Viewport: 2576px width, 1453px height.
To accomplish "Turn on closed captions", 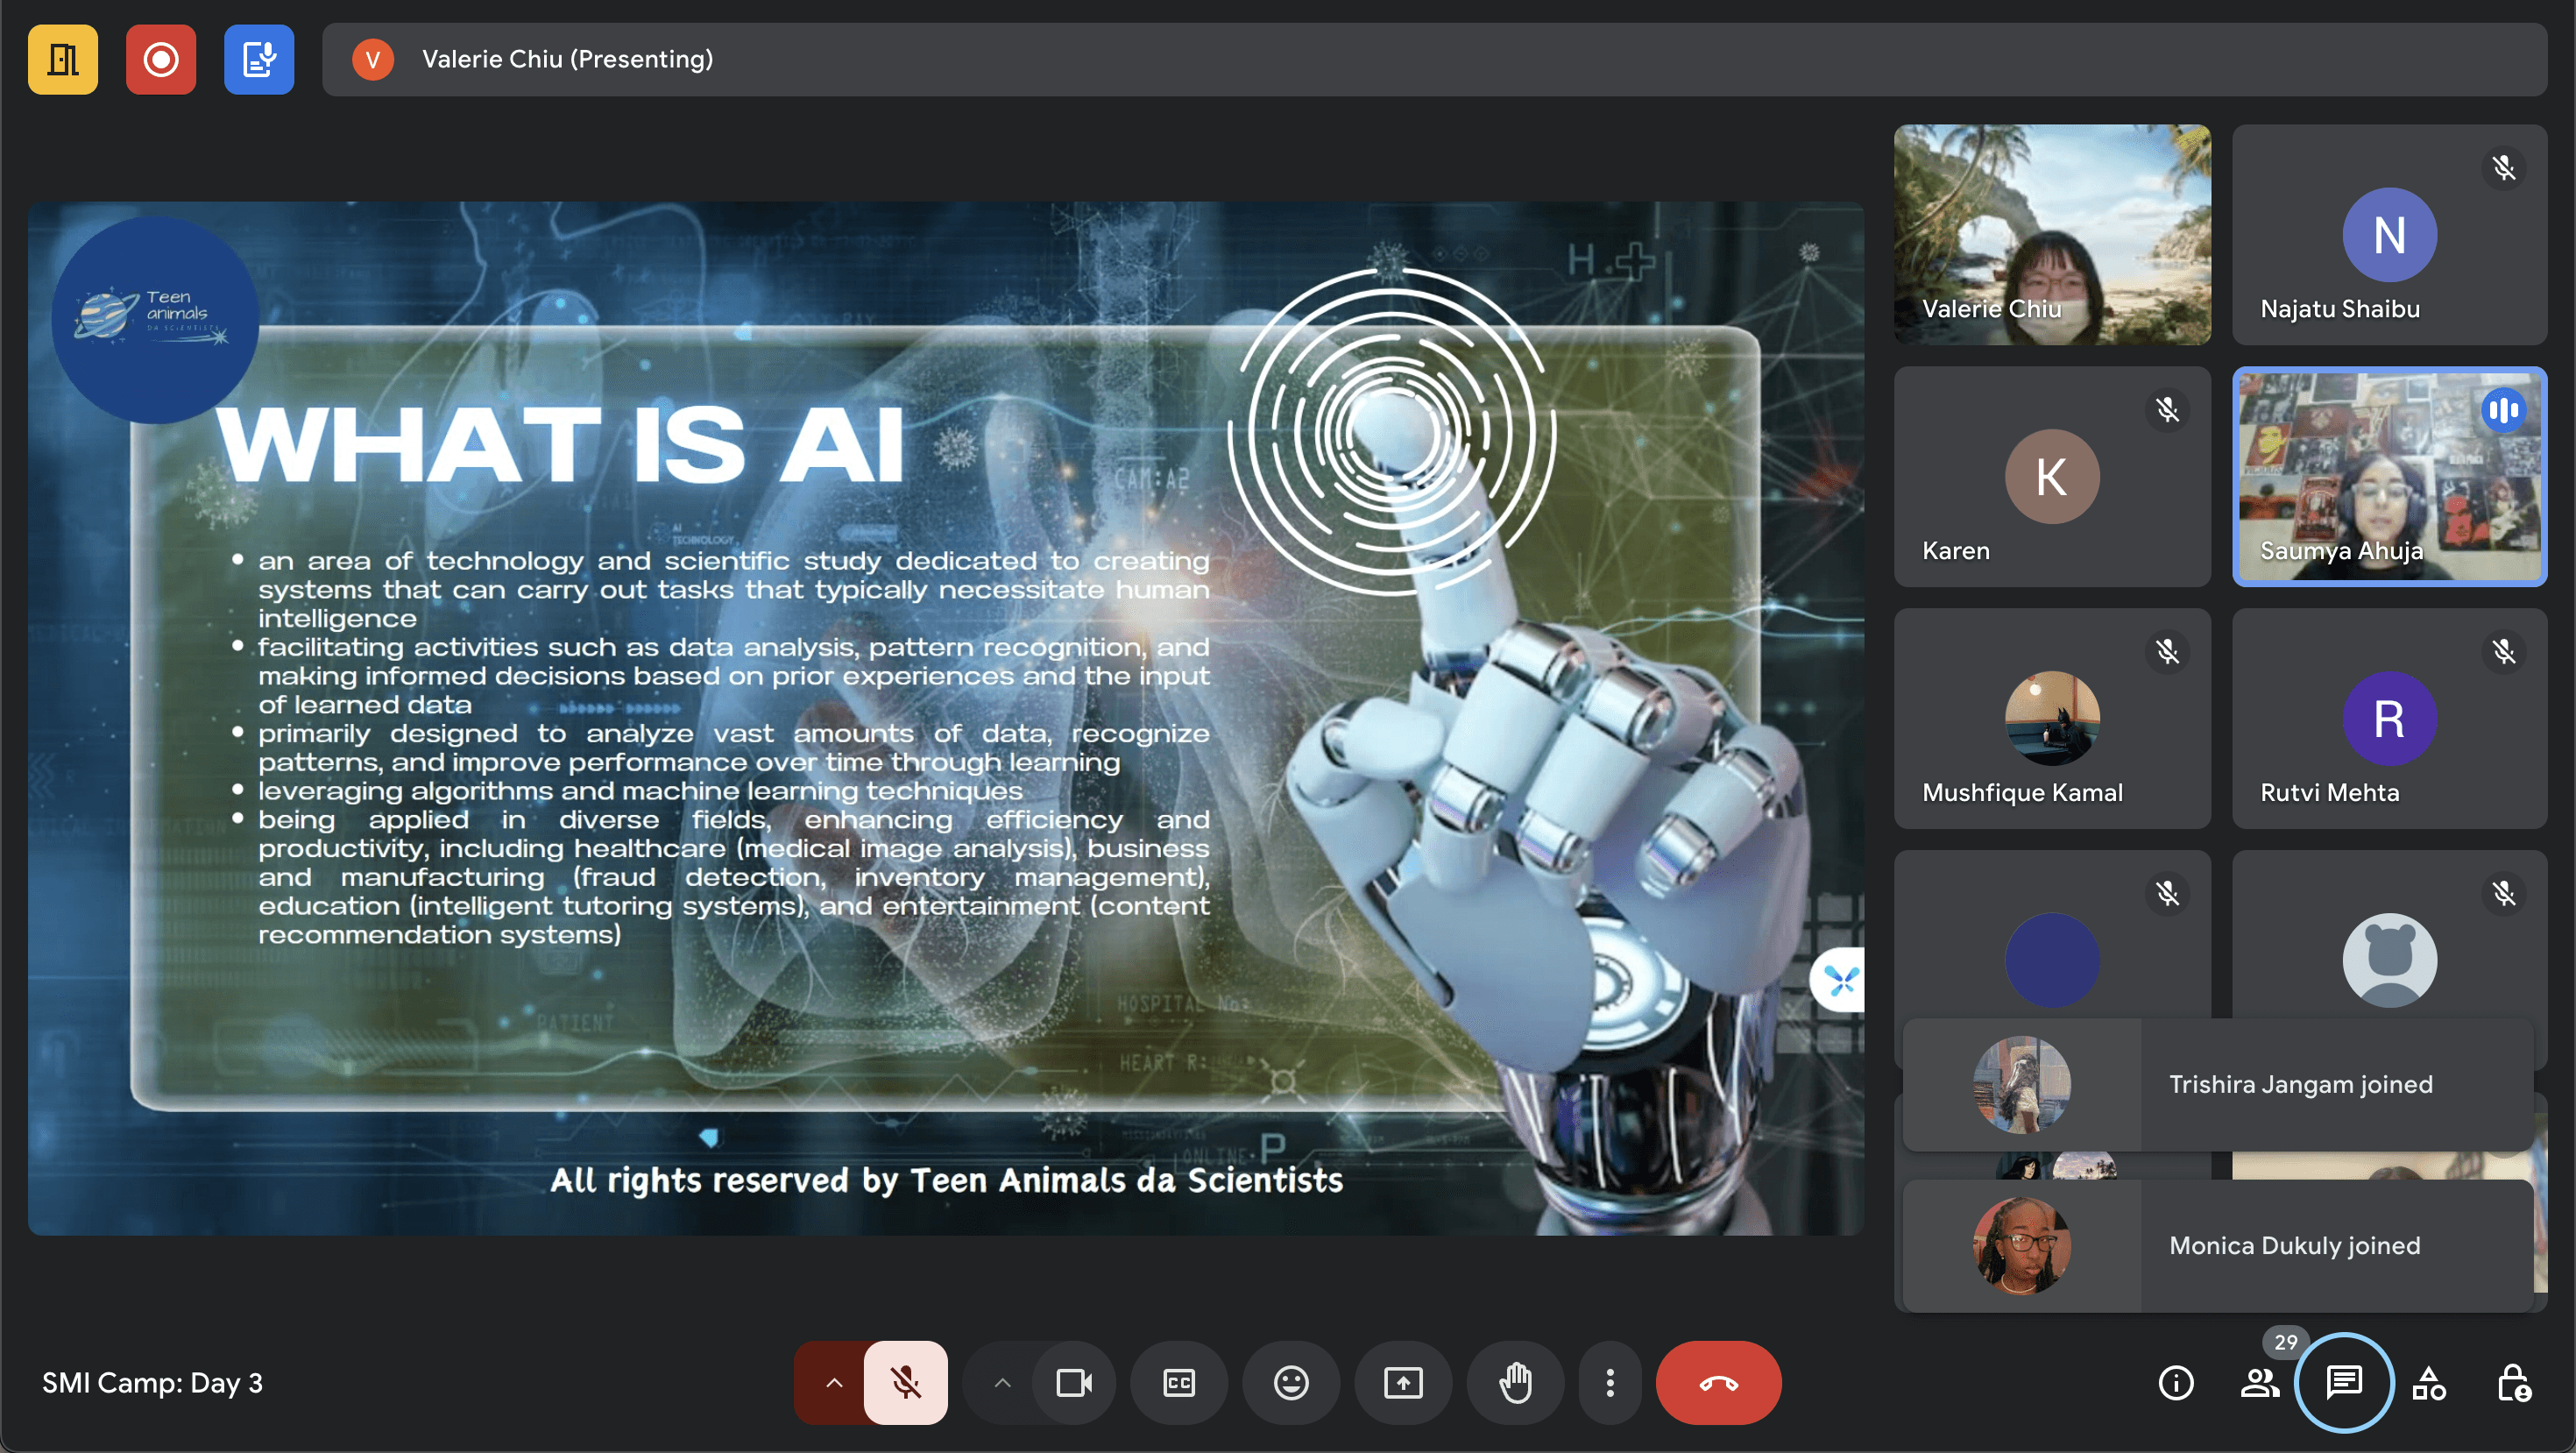I will click(1179, 1383).
